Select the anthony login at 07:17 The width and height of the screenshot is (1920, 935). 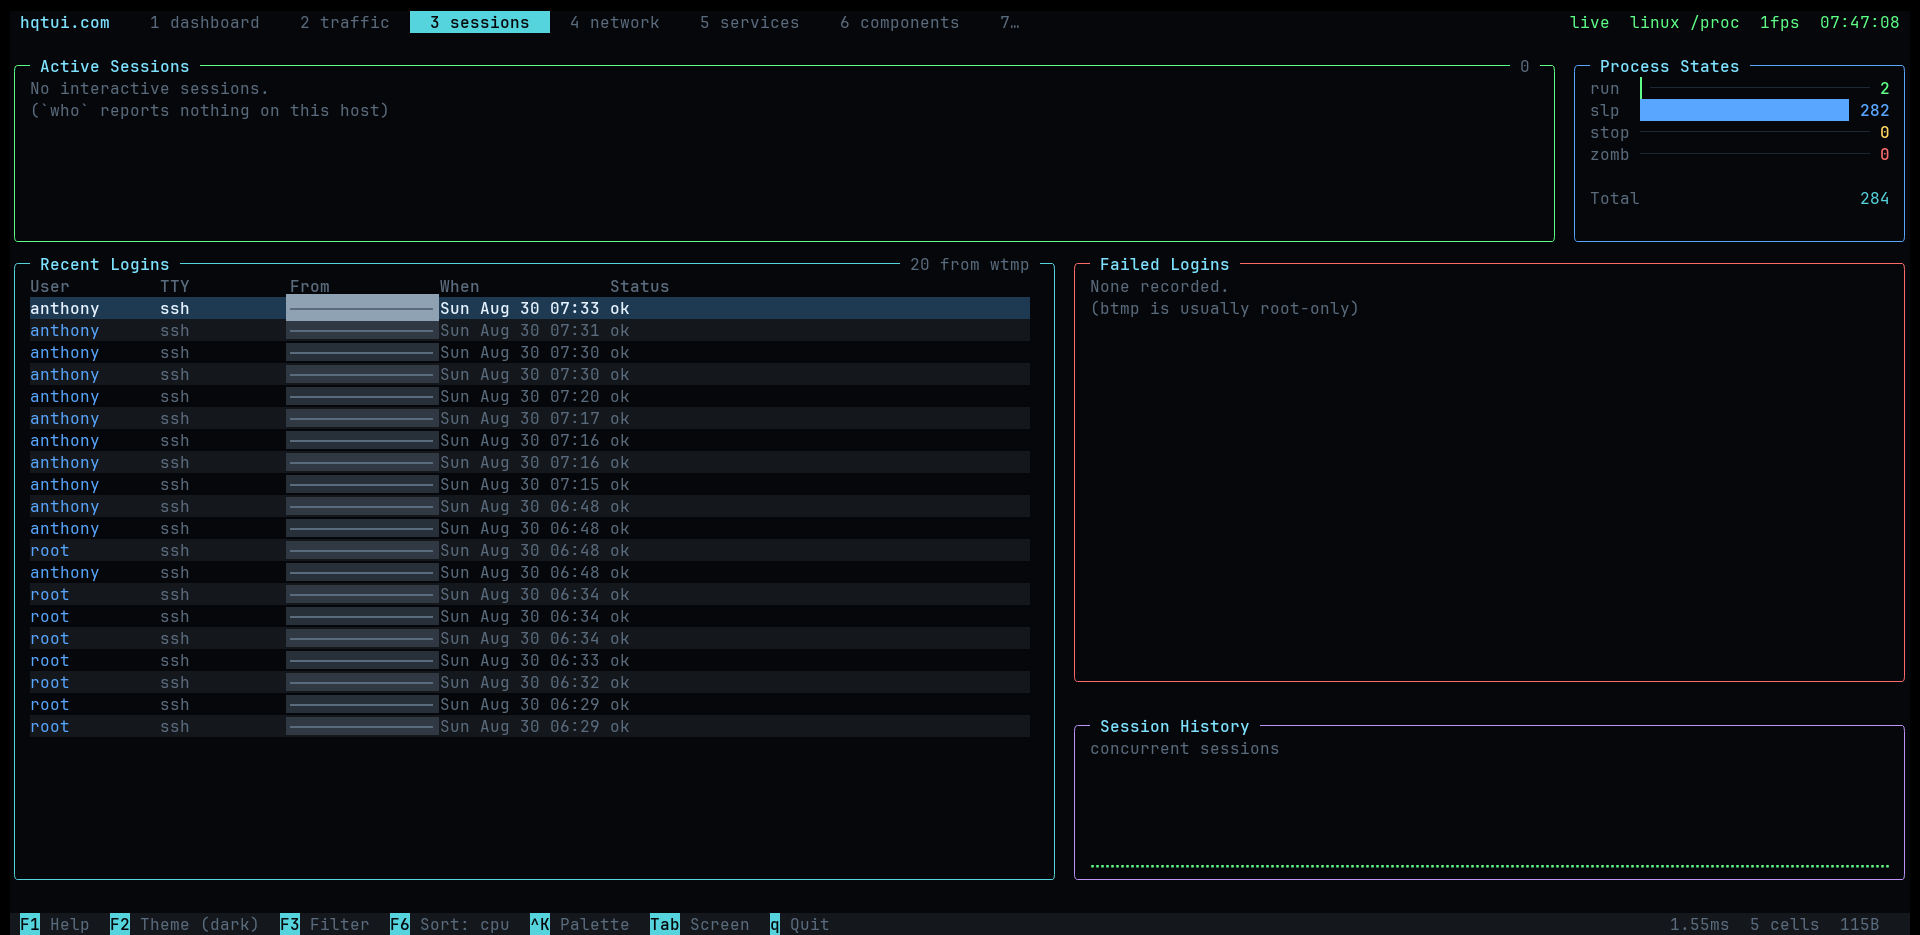(530, 418)
